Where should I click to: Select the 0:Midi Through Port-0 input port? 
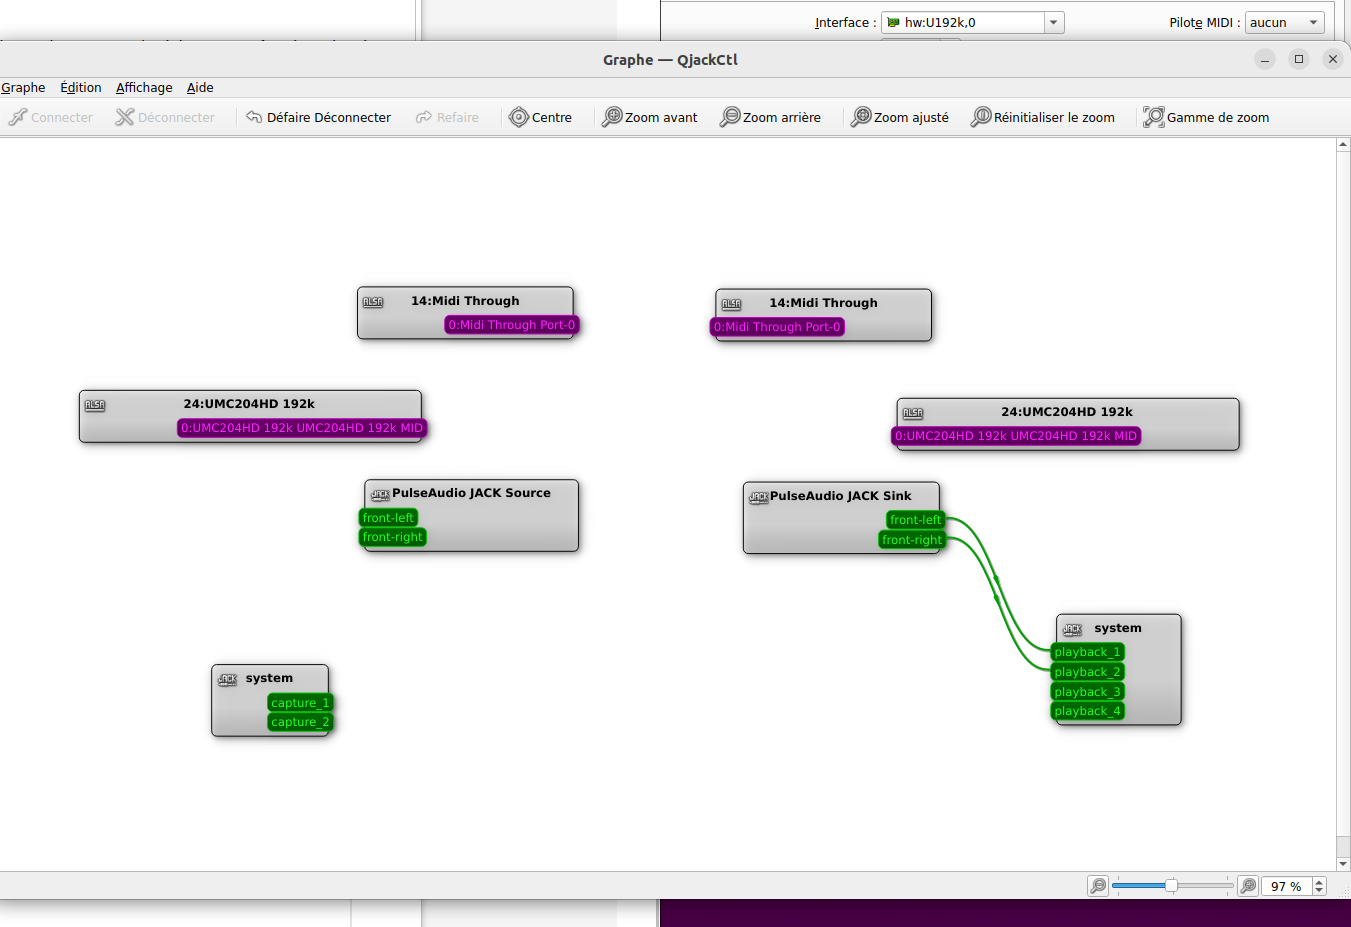click(777, 327)
